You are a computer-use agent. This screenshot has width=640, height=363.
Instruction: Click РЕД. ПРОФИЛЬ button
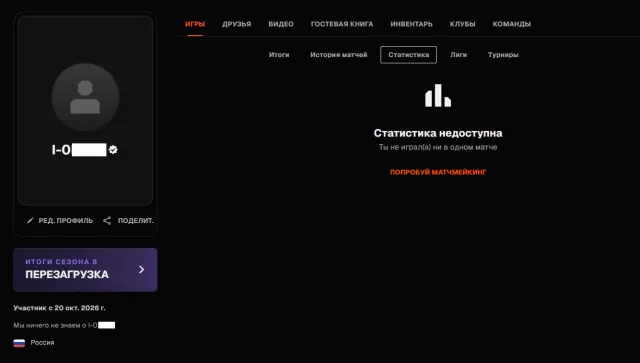60,220
